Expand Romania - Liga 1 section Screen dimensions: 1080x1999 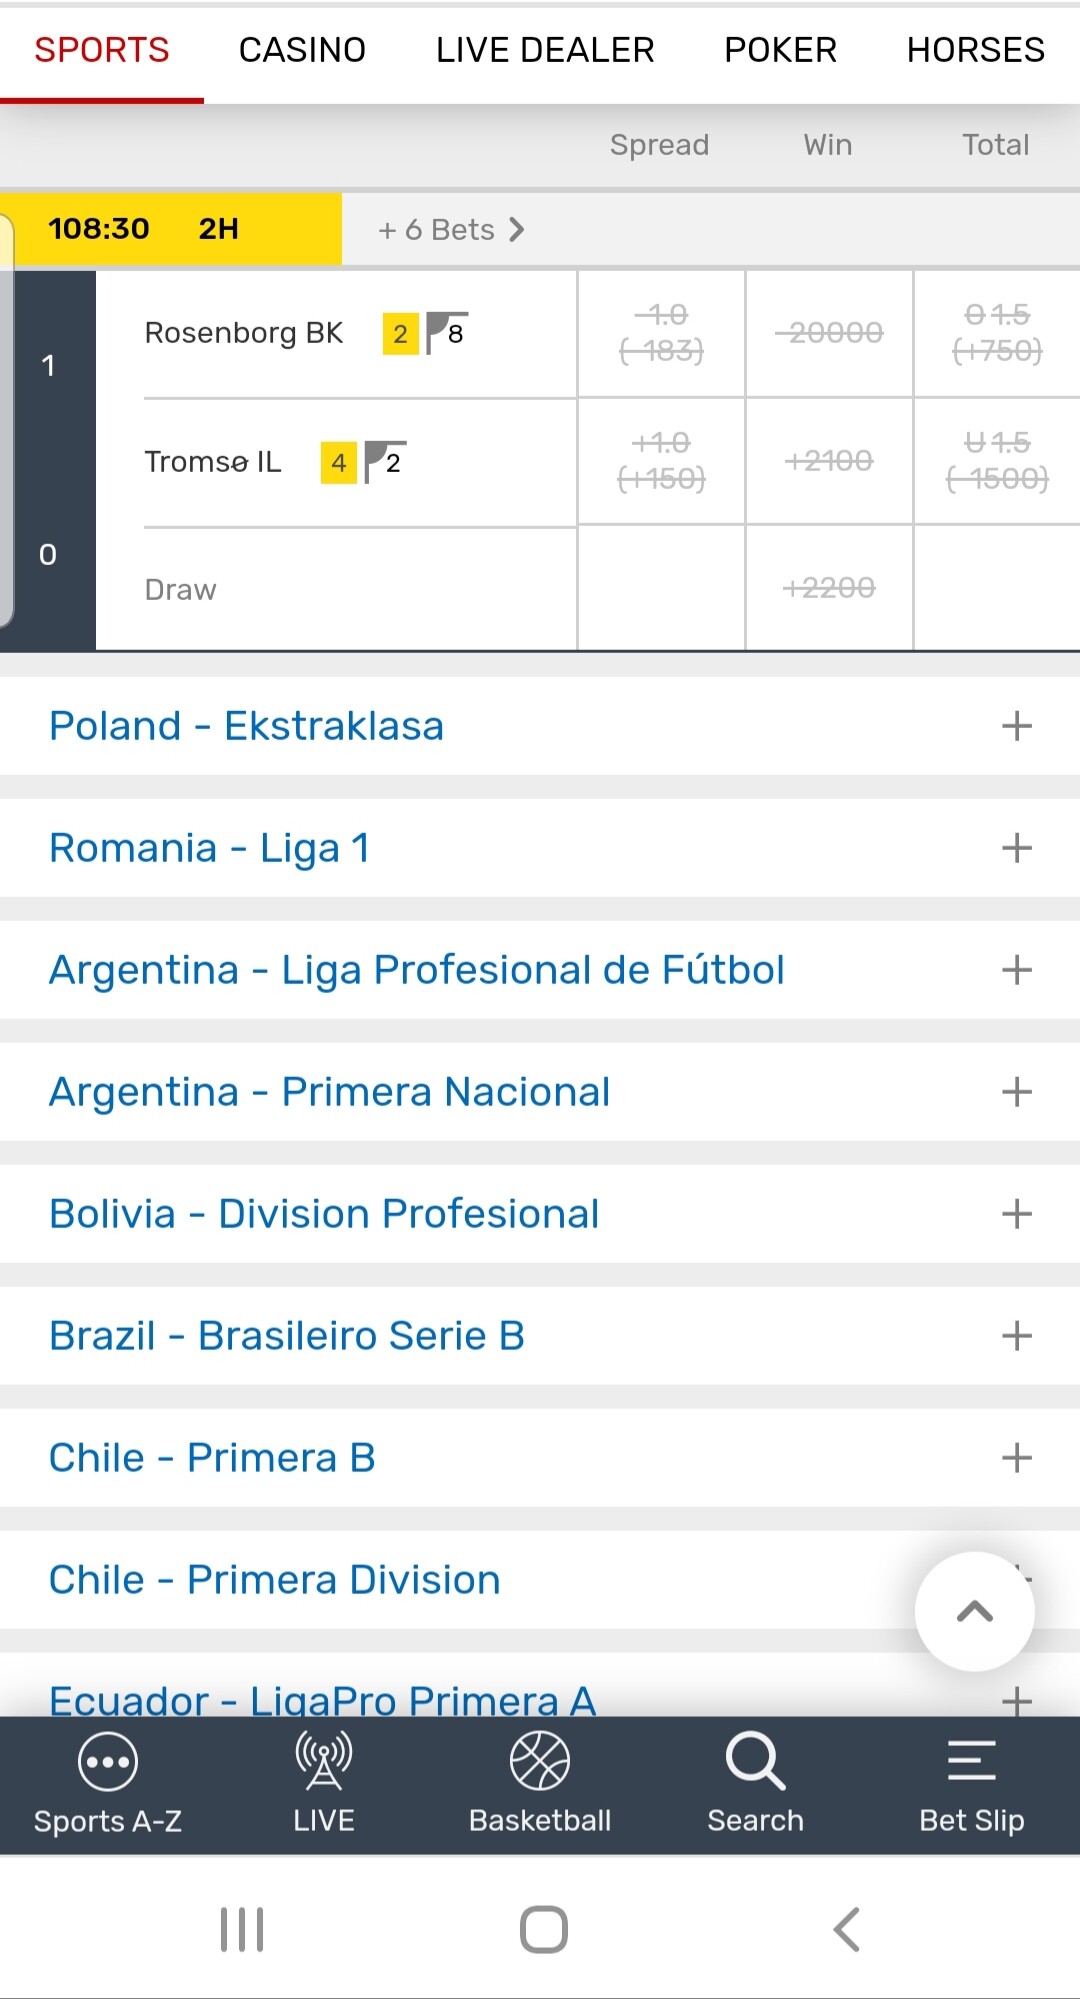pos(1016,848)
